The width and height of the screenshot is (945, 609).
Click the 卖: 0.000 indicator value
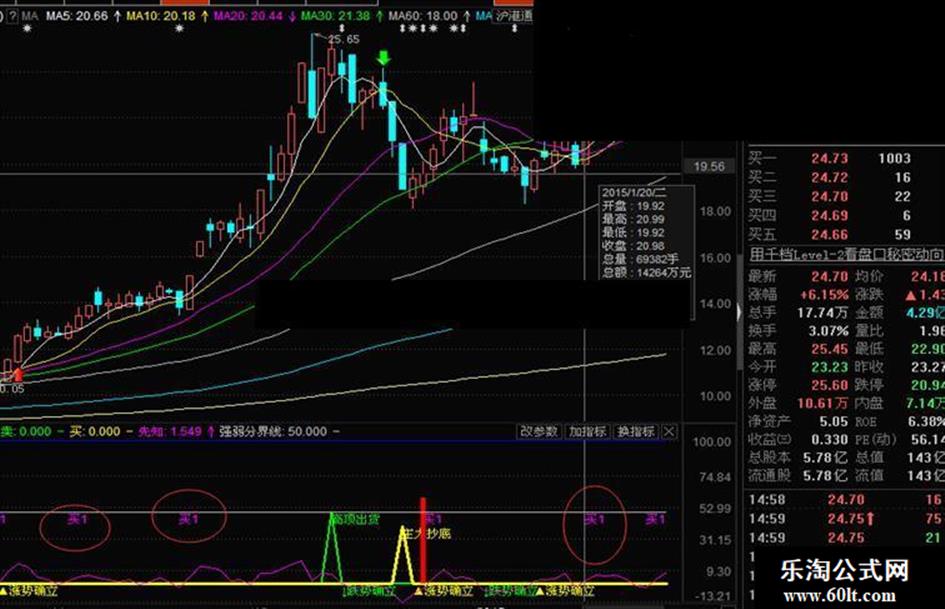[x=26, y=432]
